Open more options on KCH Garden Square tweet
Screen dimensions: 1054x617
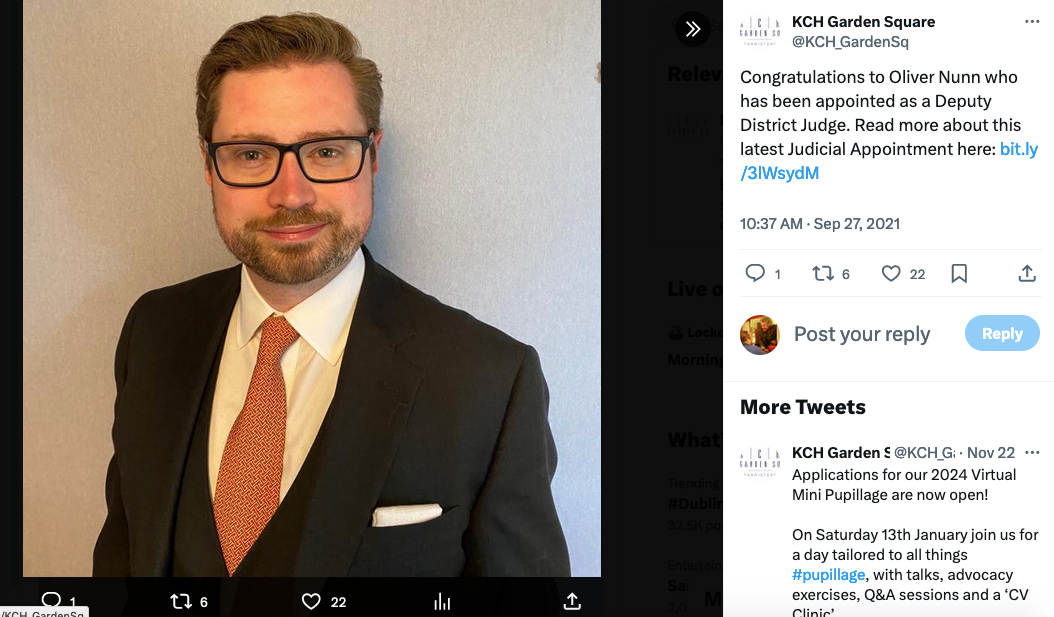pos(1032,22)
